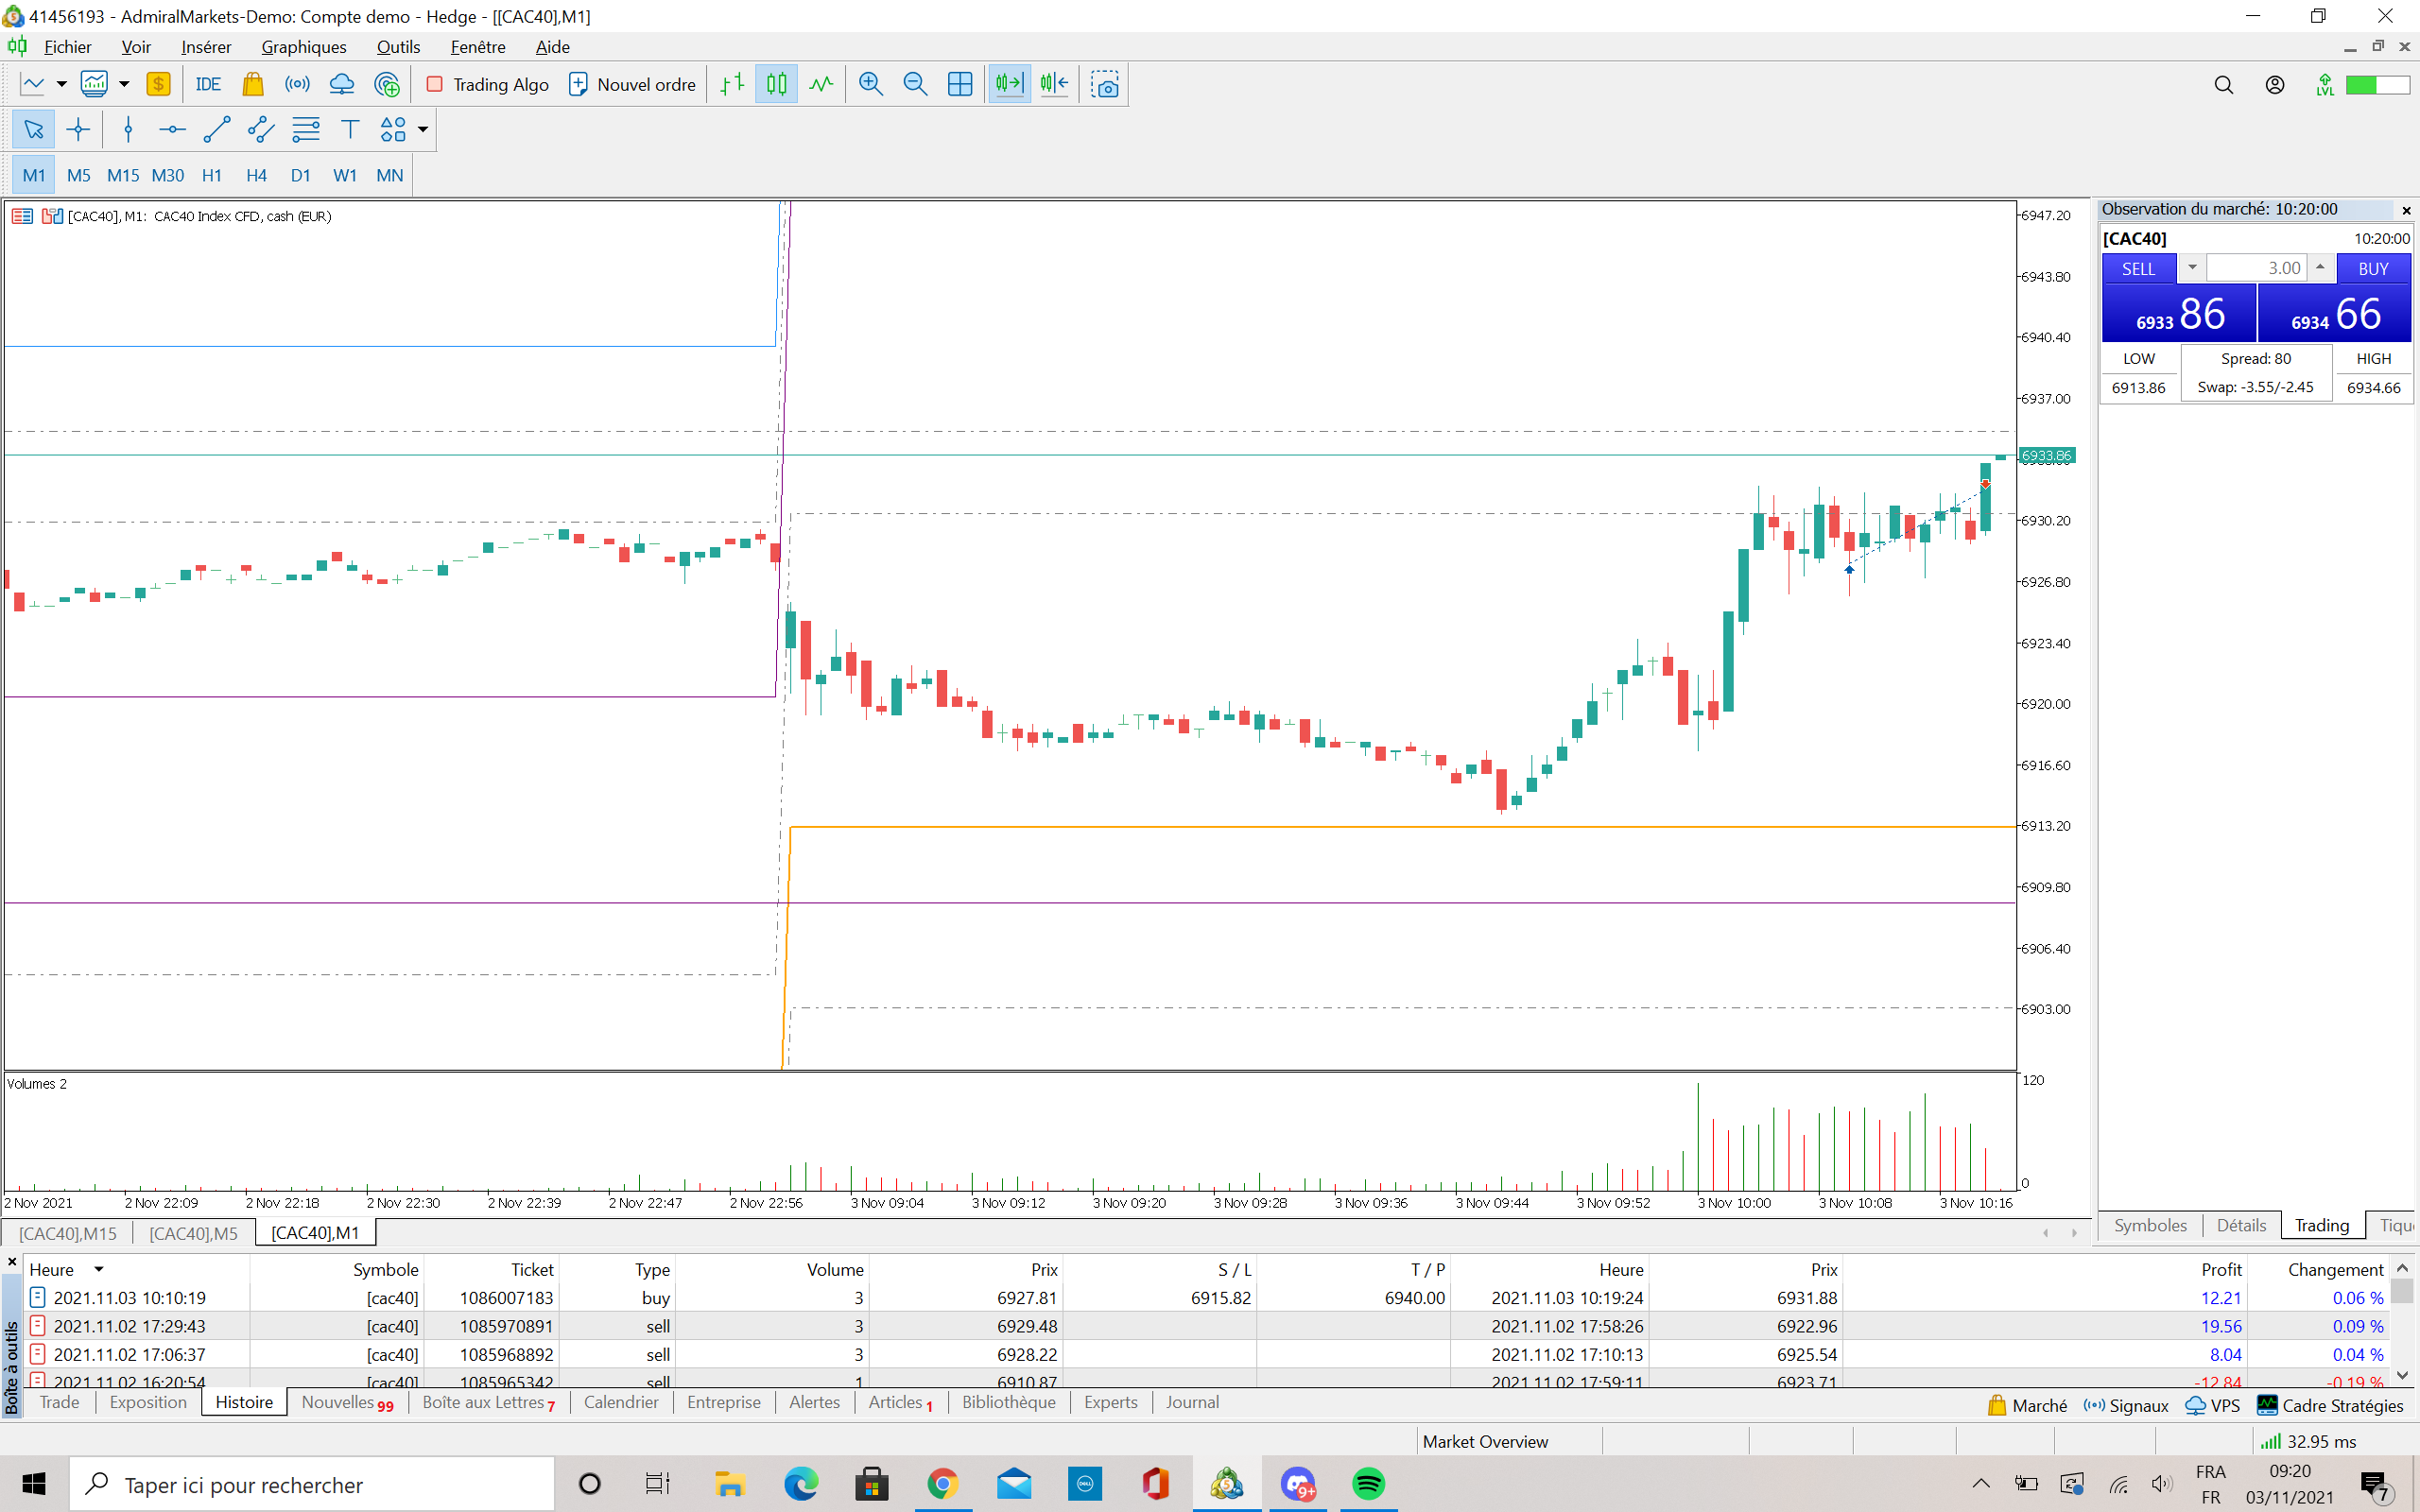
Task: Switch chart to line chart display
Action: point(821,85)
